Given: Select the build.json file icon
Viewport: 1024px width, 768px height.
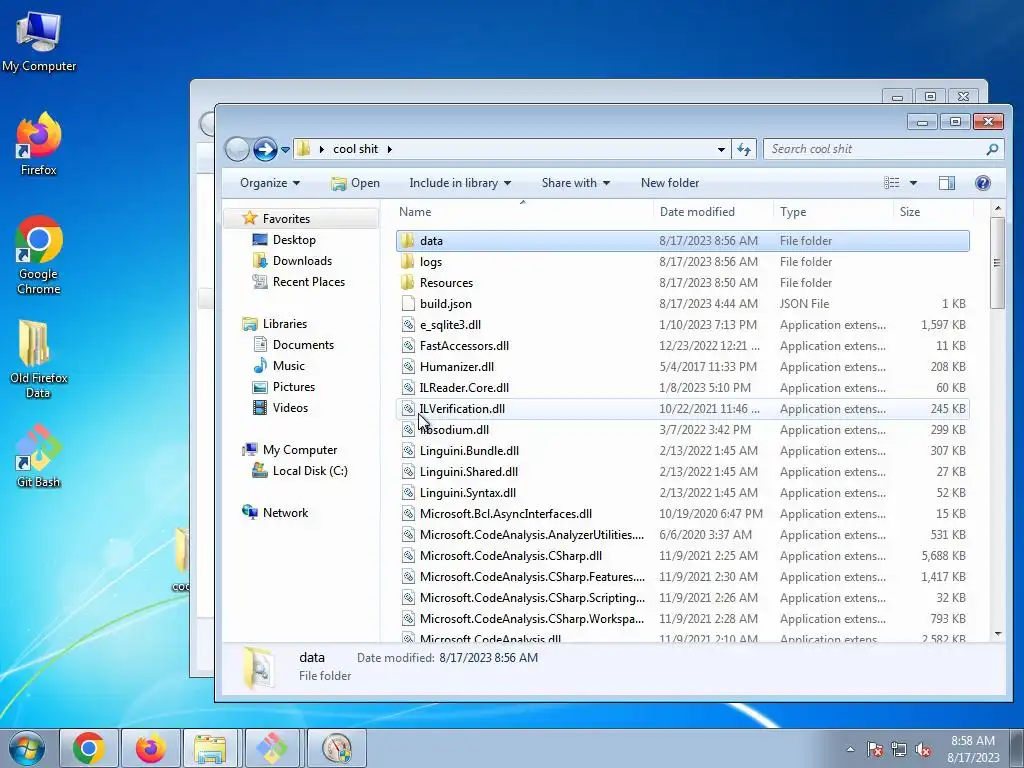Looking at the screenshot, I should click(x=408, y=304).
